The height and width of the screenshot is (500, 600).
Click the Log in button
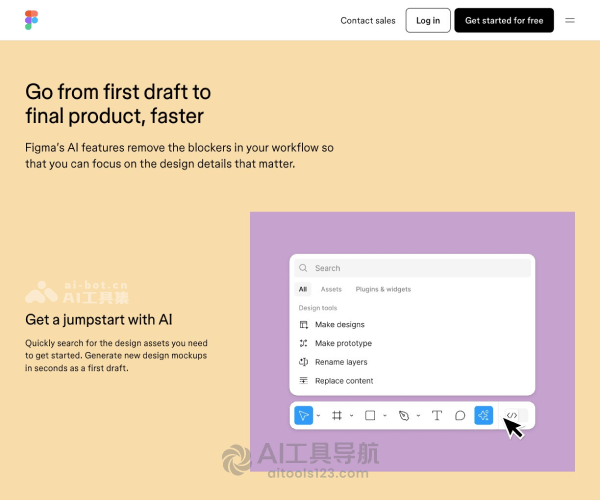(x=428, y=20)
